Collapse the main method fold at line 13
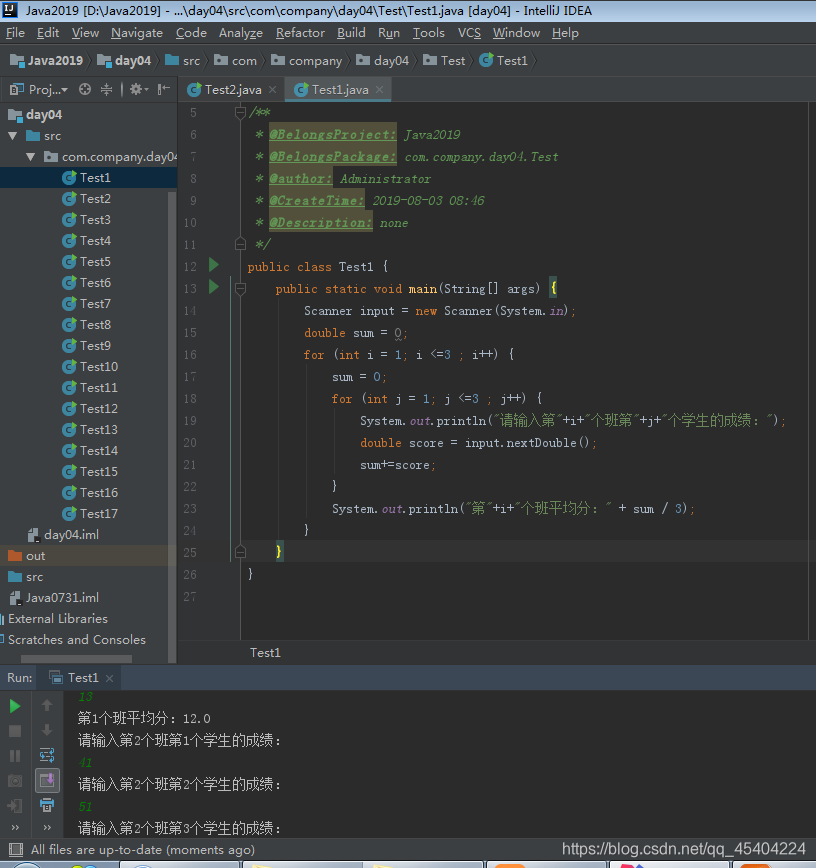This screenshot has height=868, width=816. (240, 288)
